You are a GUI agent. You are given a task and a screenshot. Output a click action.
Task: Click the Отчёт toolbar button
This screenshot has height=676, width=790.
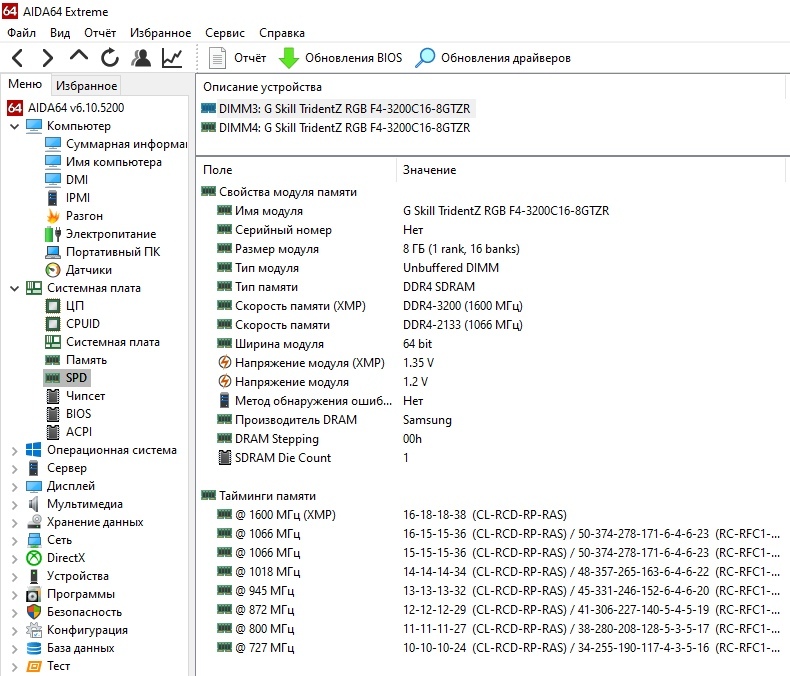pos(237,58)
